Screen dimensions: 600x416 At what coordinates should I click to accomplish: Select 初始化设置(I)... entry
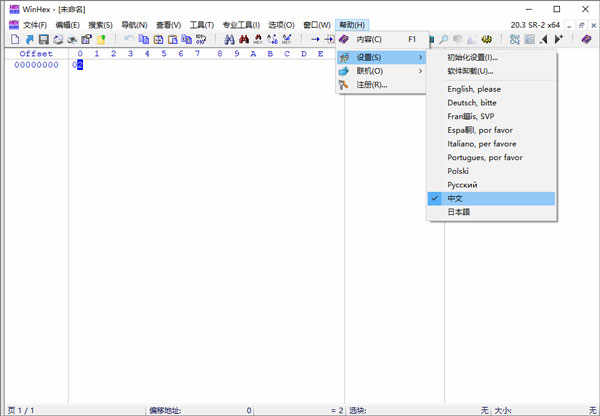point(491,57)
